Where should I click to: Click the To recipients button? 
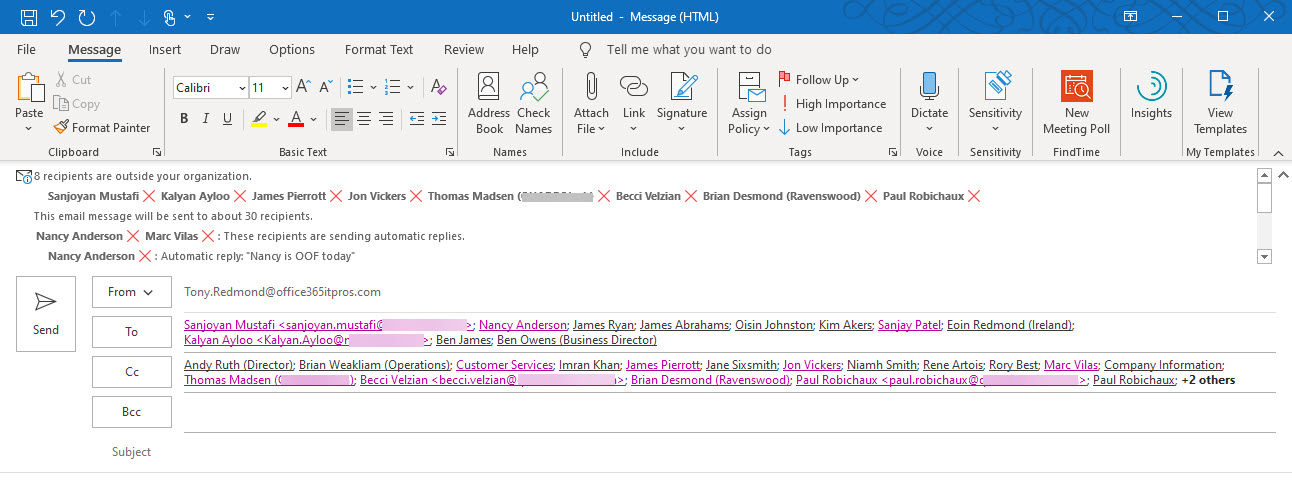(x=132, y=332)
